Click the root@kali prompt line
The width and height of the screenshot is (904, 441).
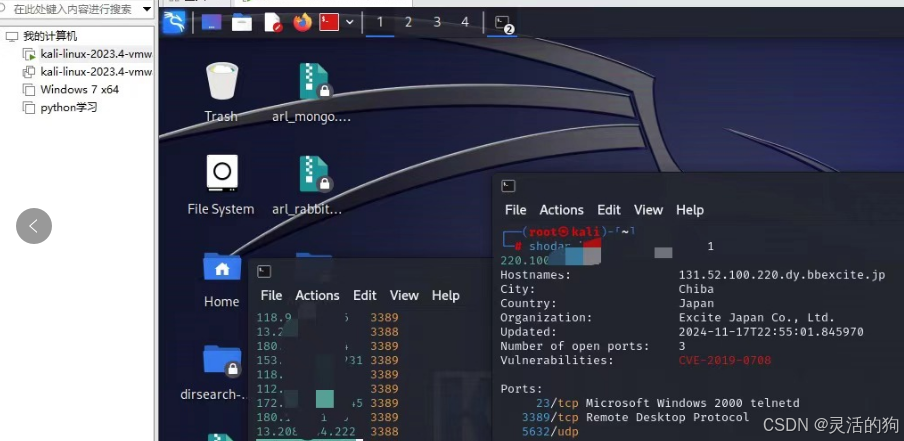point(568,232)
